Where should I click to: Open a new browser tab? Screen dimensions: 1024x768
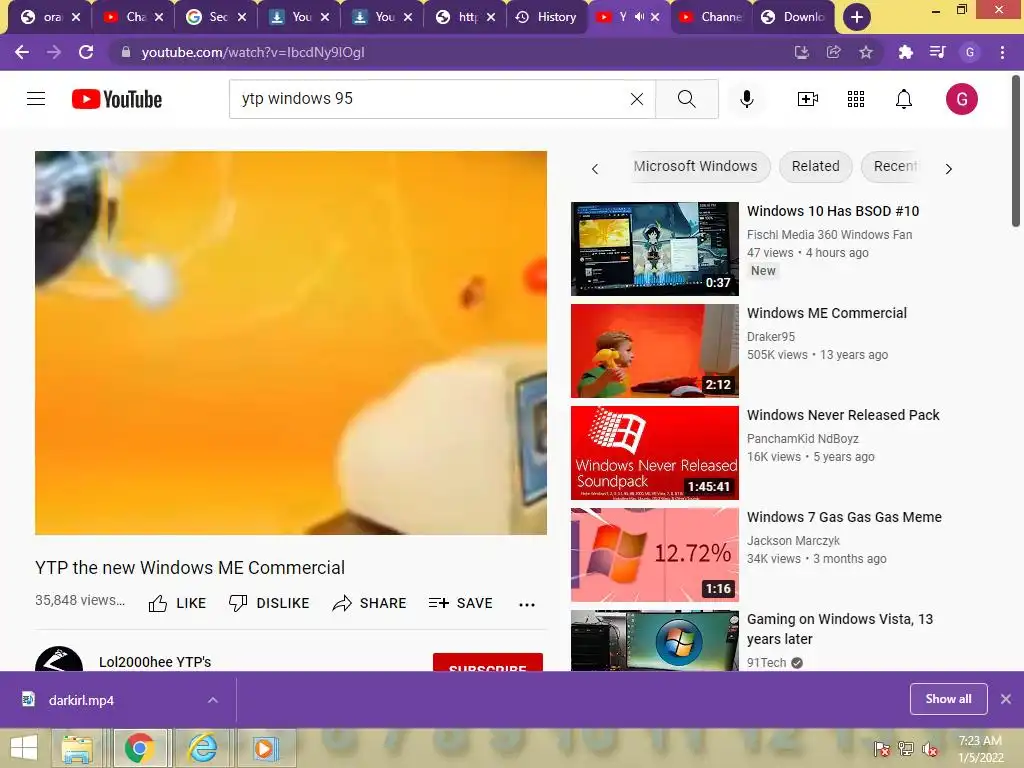[857, 17]
